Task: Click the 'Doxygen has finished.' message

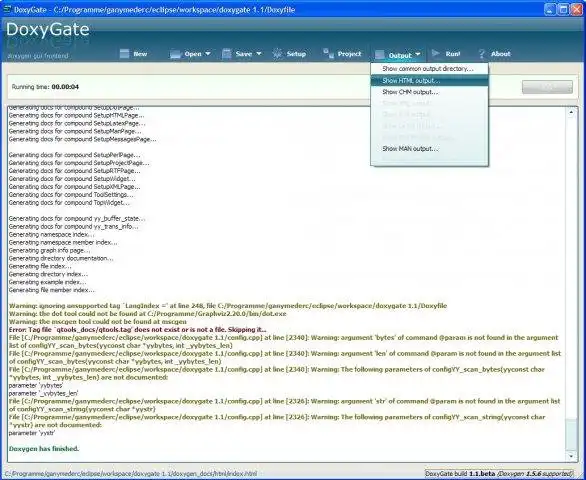Action: point(44,449)
